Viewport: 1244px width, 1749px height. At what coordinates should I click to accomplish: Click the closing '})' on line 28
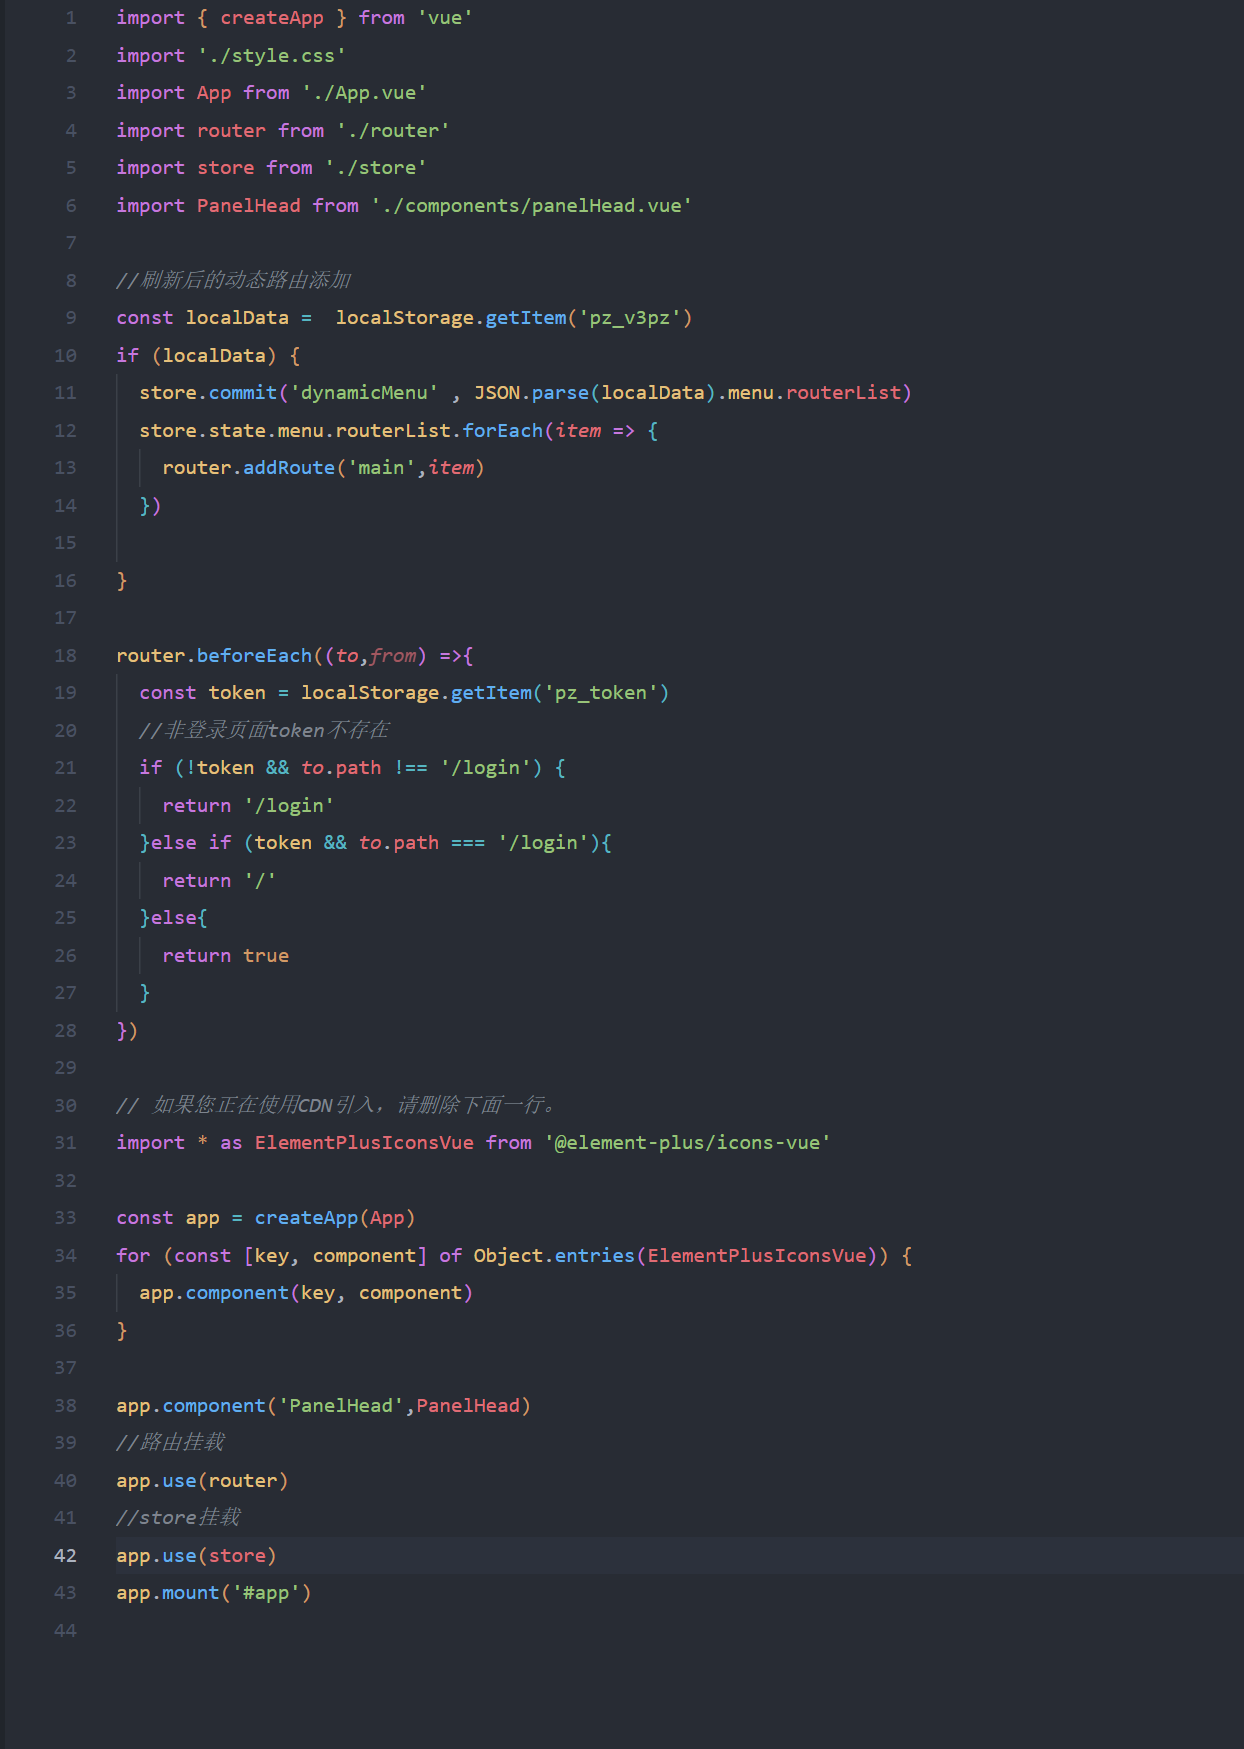pos(127,1030)
